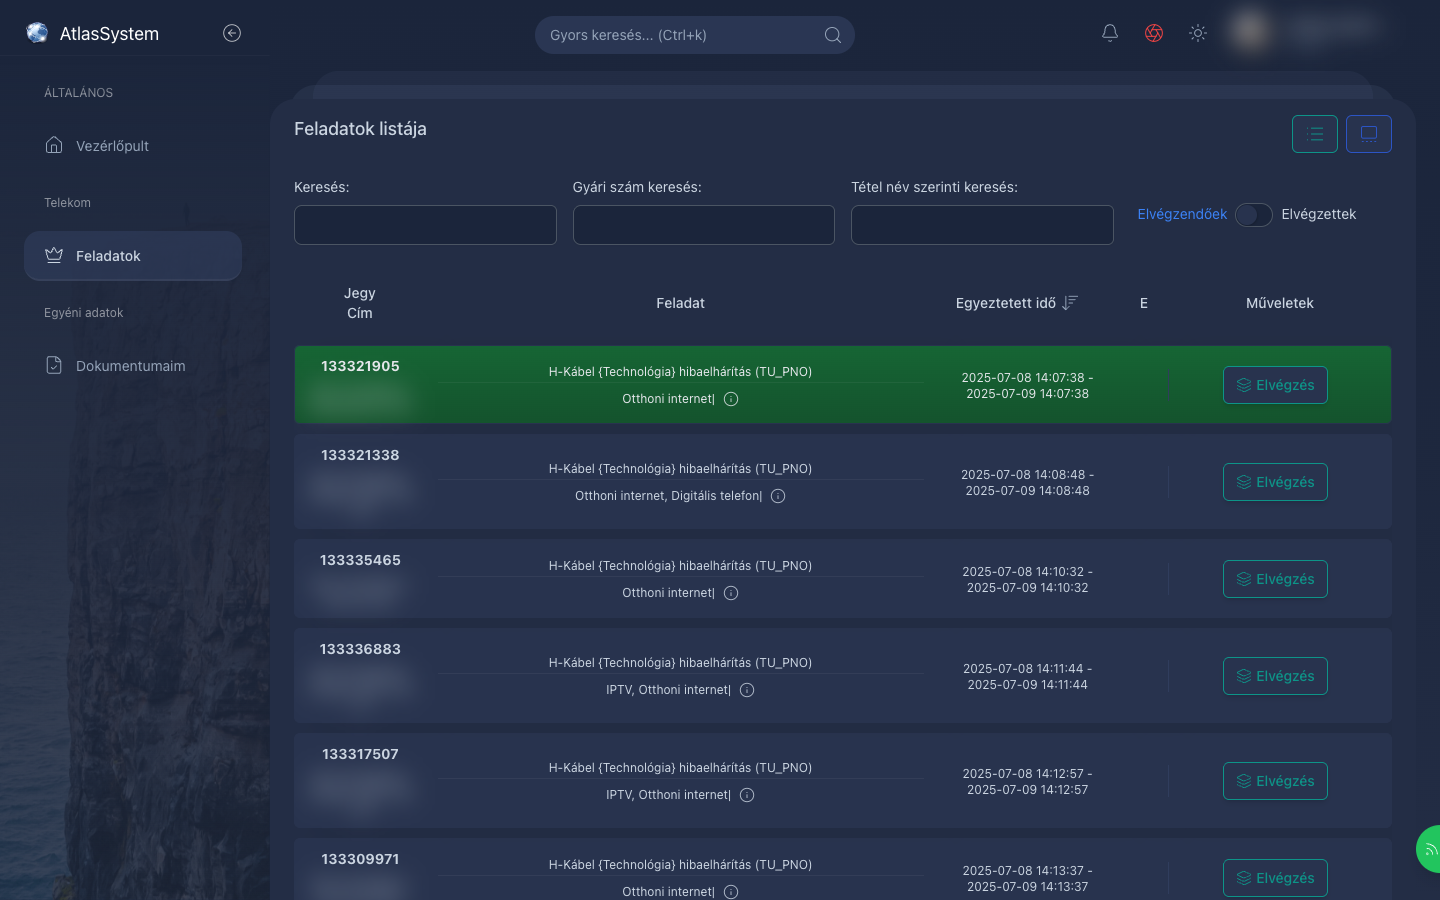Click Elvégzés for ticket 133336883
Viewport: 1440px width, 900px height.
1275,676
